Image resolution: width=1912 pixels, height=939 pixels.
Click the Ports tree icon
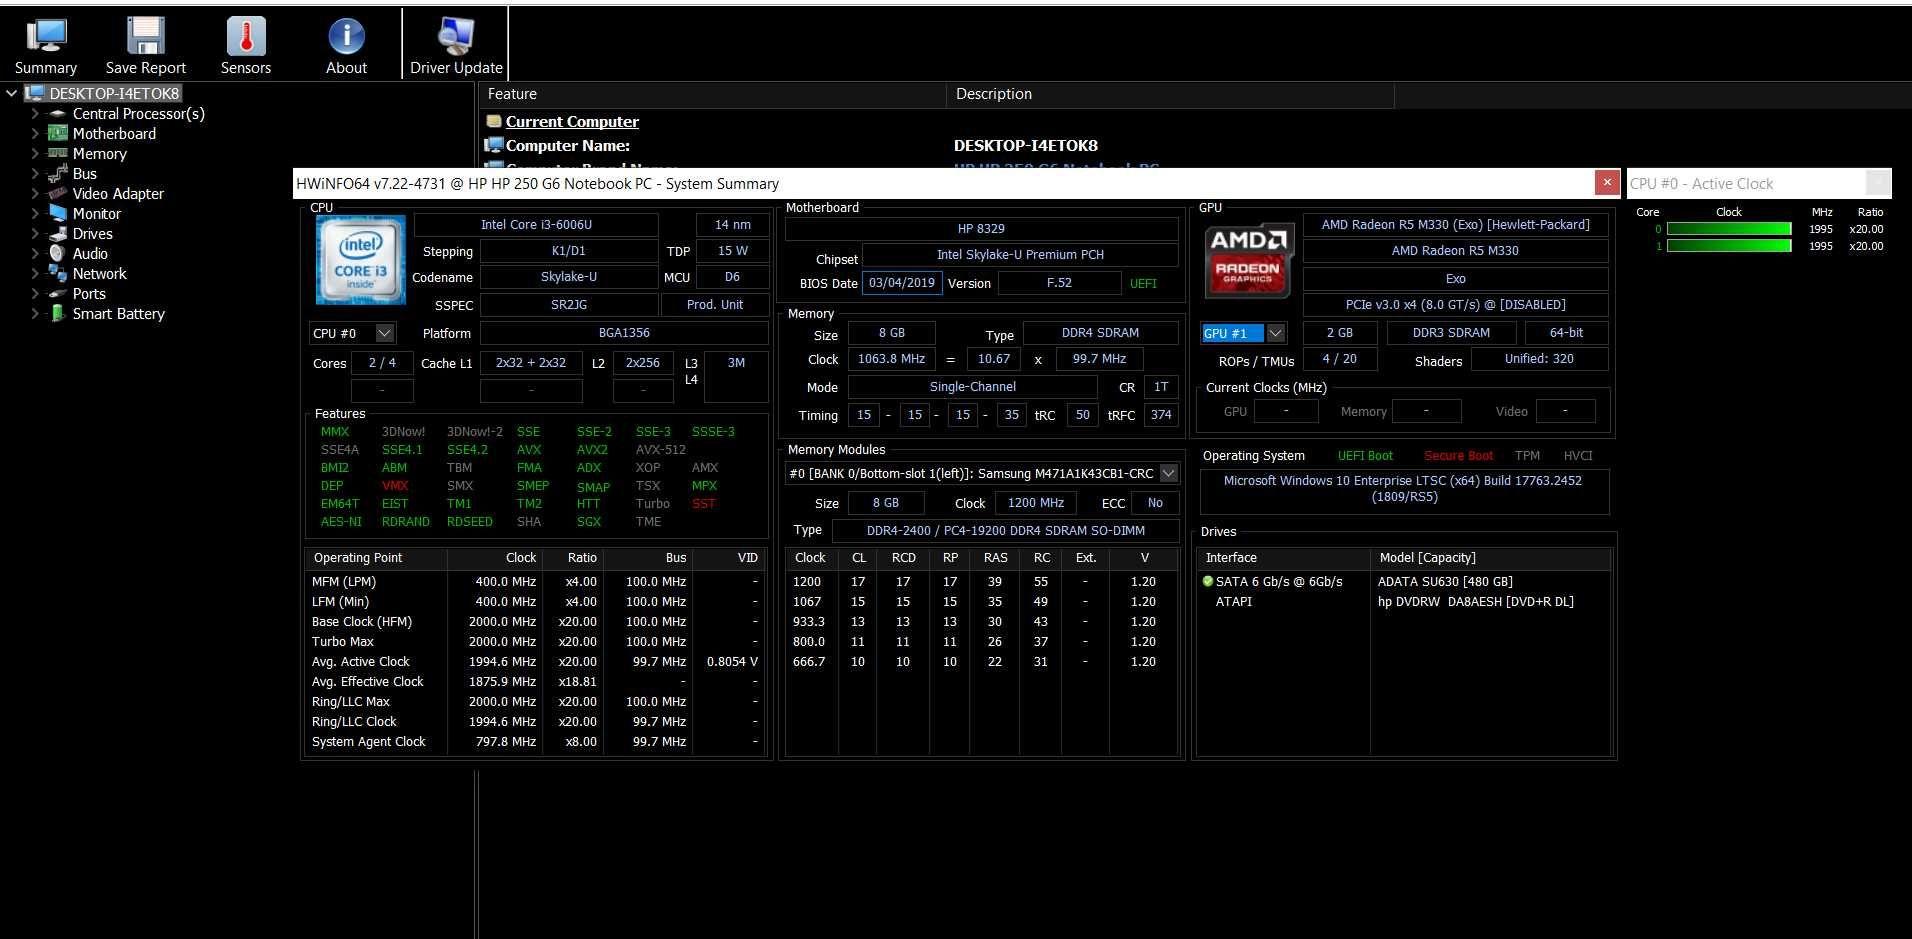tap(58, 293)
